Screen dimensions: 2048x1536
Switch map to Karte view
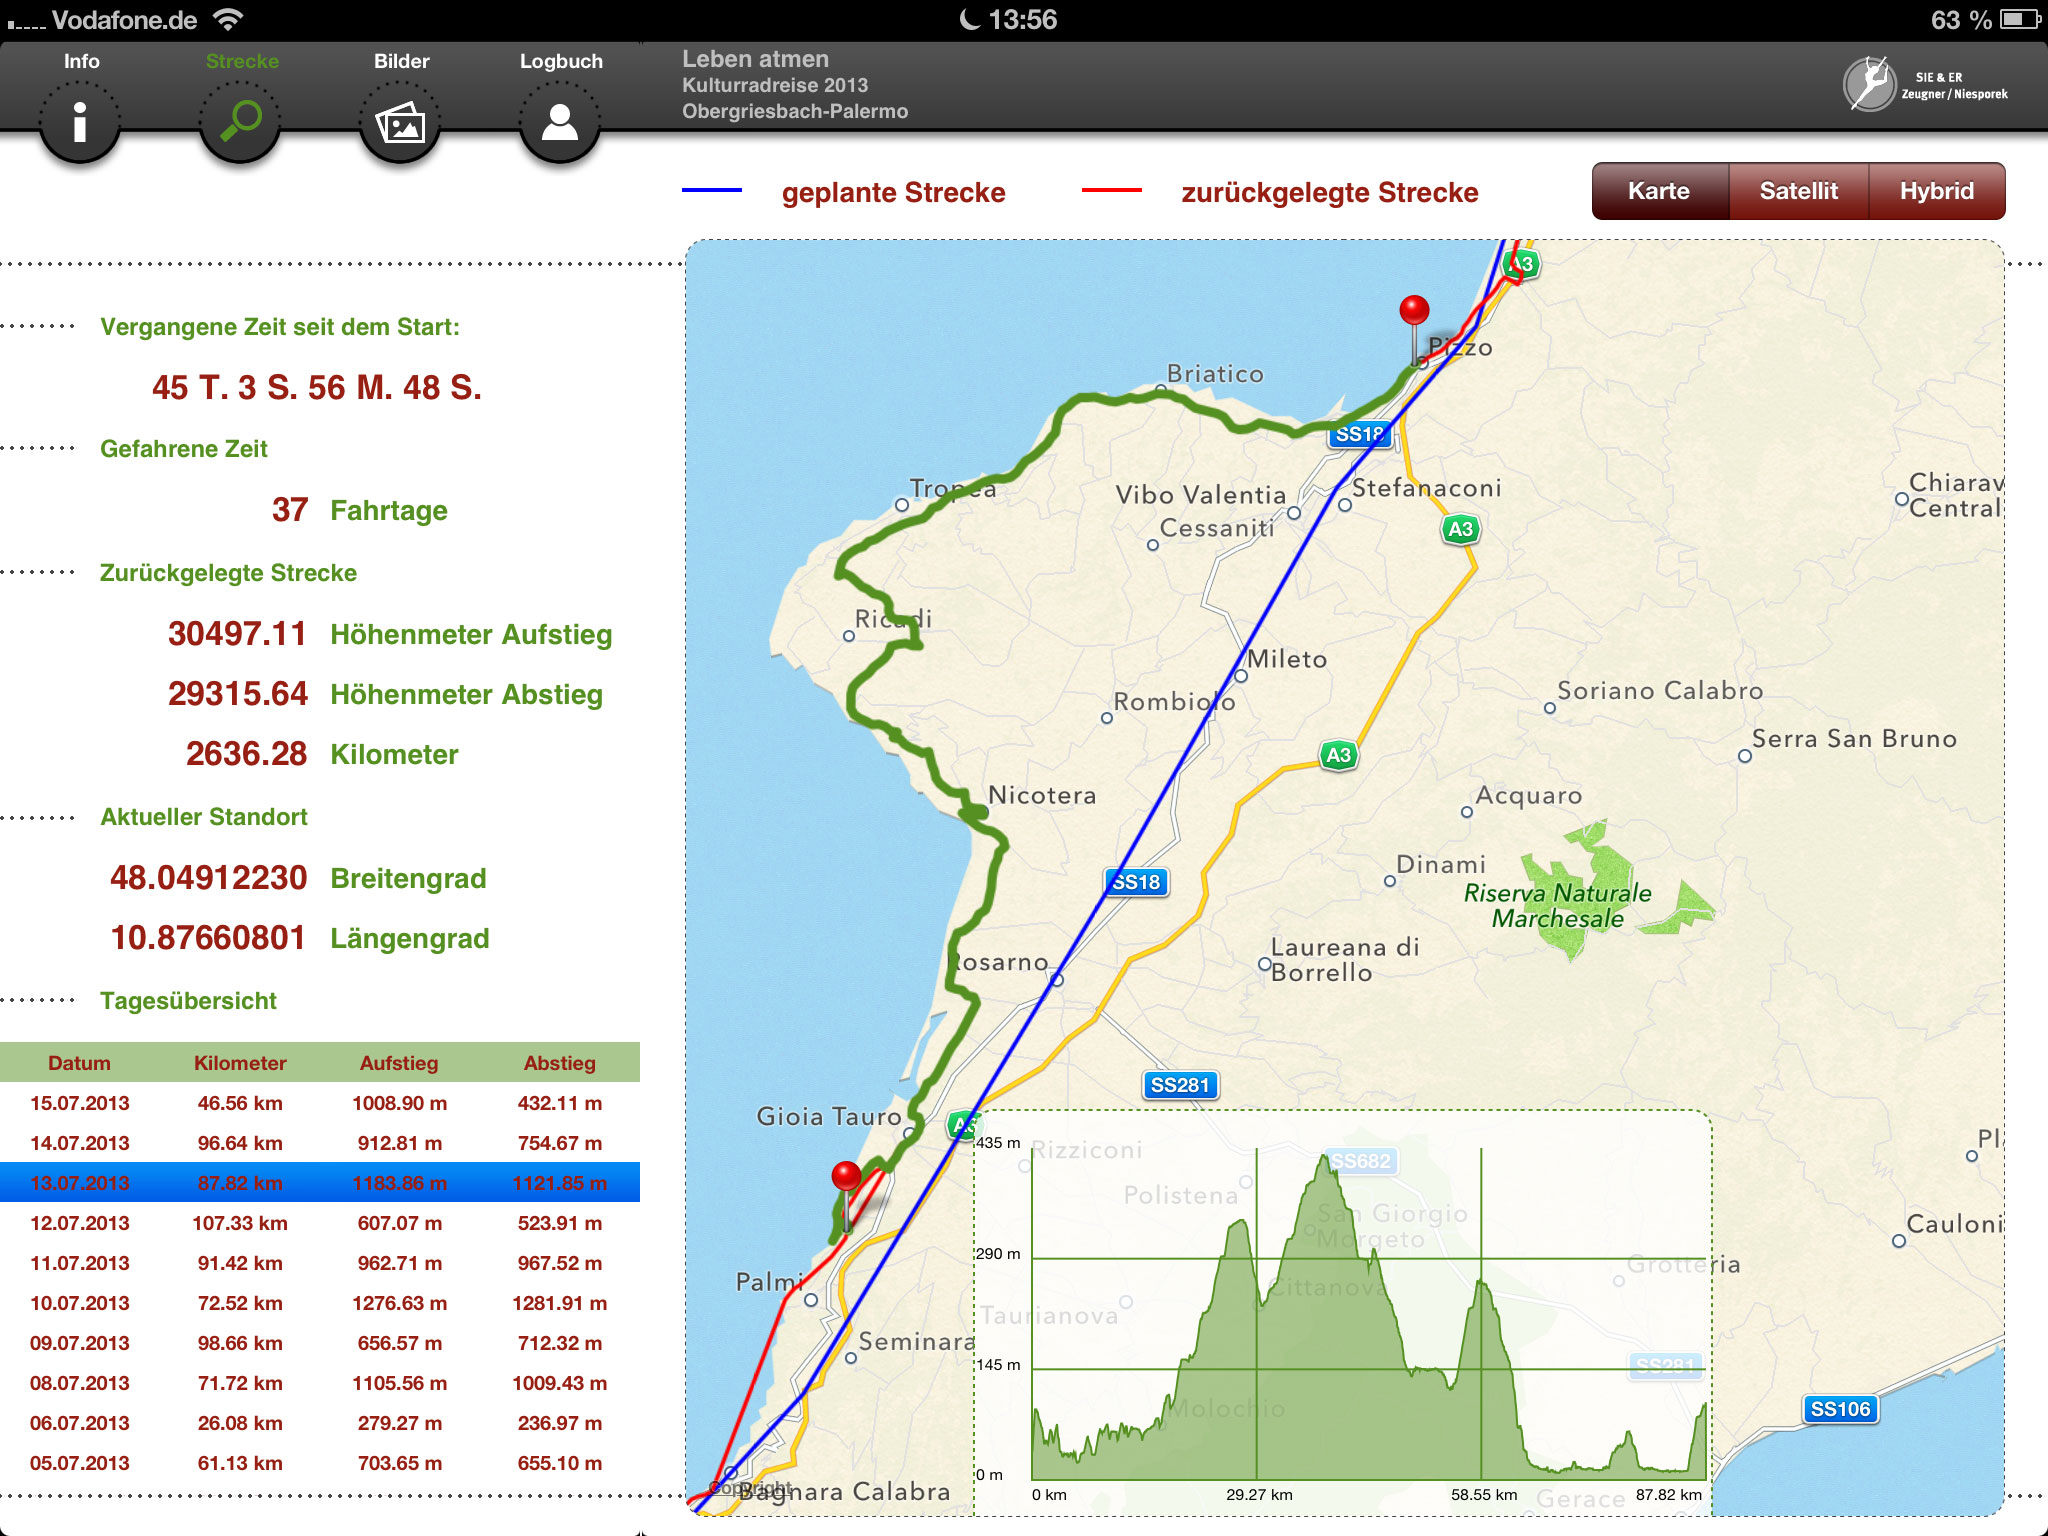(1659, 191)
